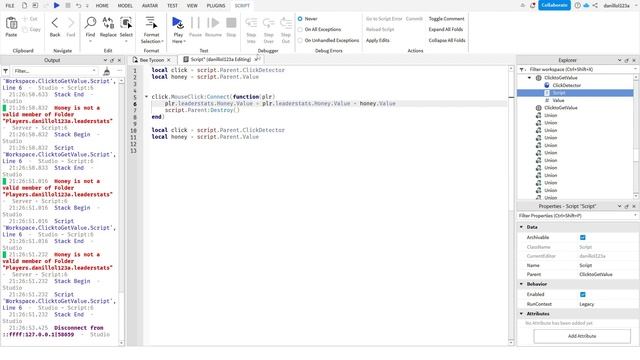Switch to the AVATAR ribbon tab
The width and height of the screenshot is (640, 360).
pyautogui.click(x=150, y=6)
